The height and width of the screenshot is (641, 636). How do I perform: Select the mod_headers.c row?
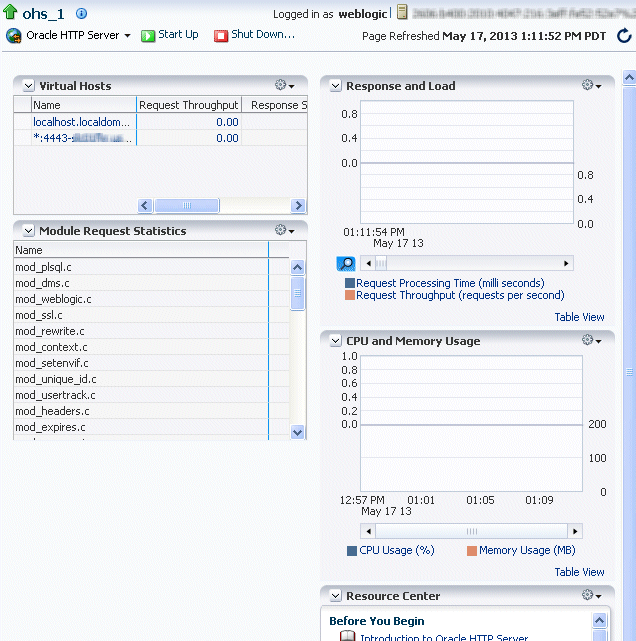[151, 411]
